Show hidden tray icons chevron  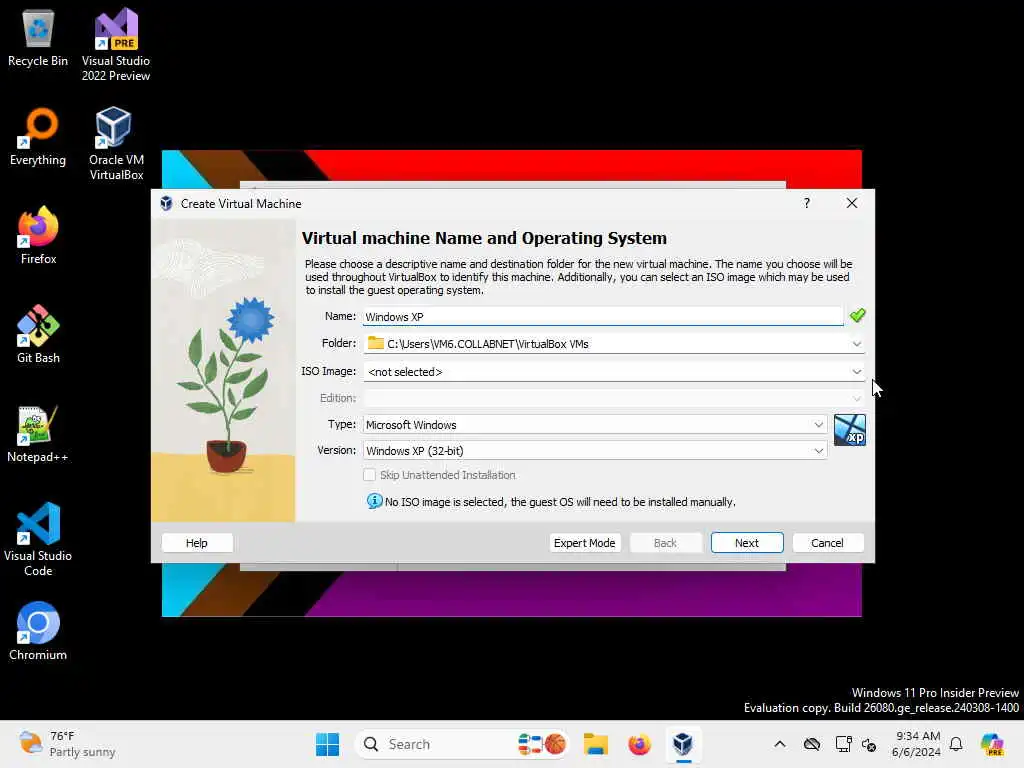pos(780,744)
